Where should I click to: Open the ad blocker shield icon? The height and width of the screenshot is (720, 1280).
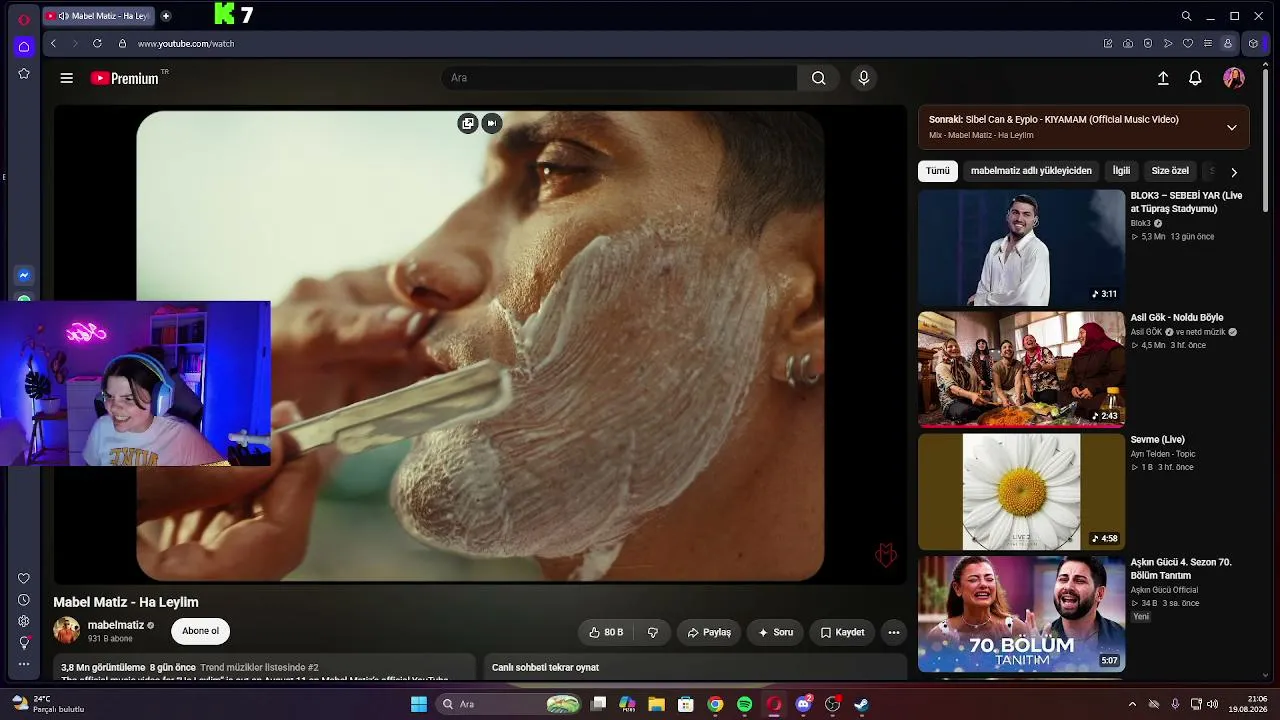click(x=1148, y=44)
